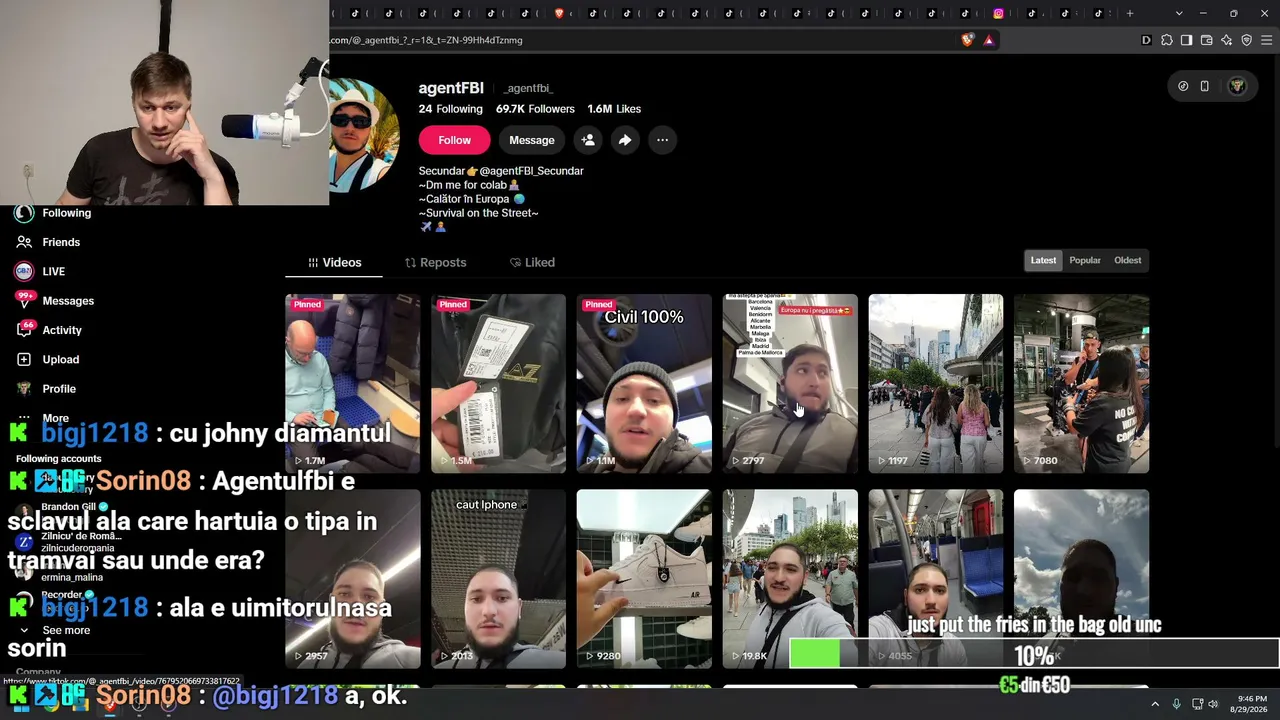Viewport: 1280px width, 720px height.
Task: Open a new browser tab
Action: [1130, 13]
